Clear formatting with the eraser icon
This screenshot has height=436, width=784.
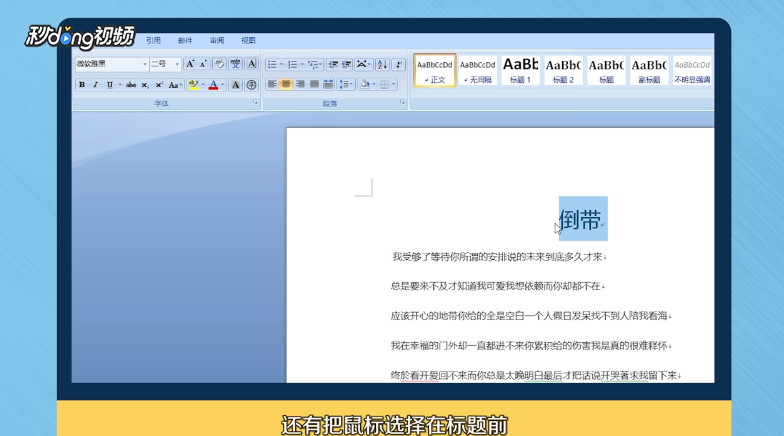[219, 64]
